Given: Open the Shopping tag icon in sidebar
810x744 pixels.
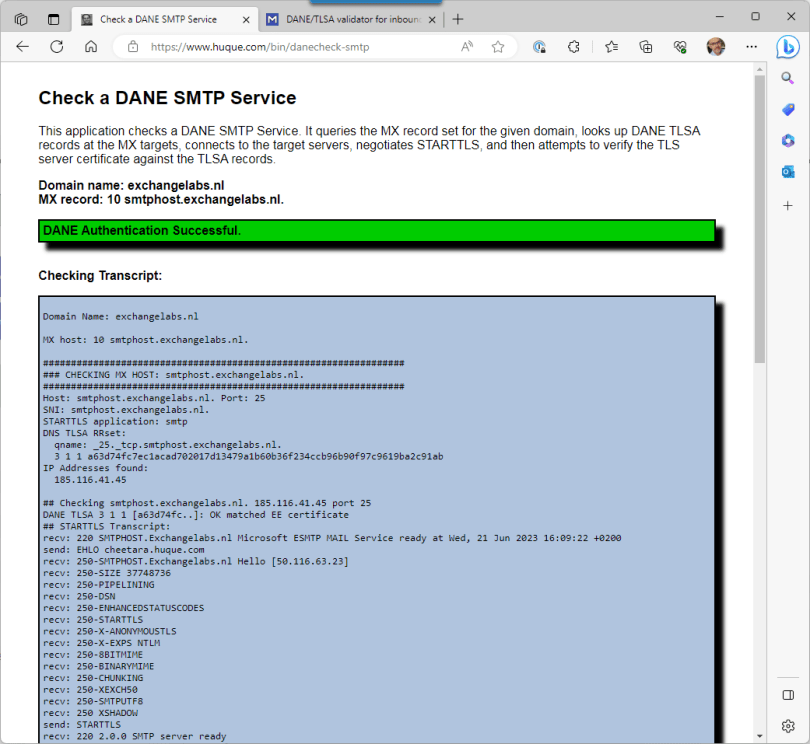Looking at the screenshot, I should click(788, 109).
